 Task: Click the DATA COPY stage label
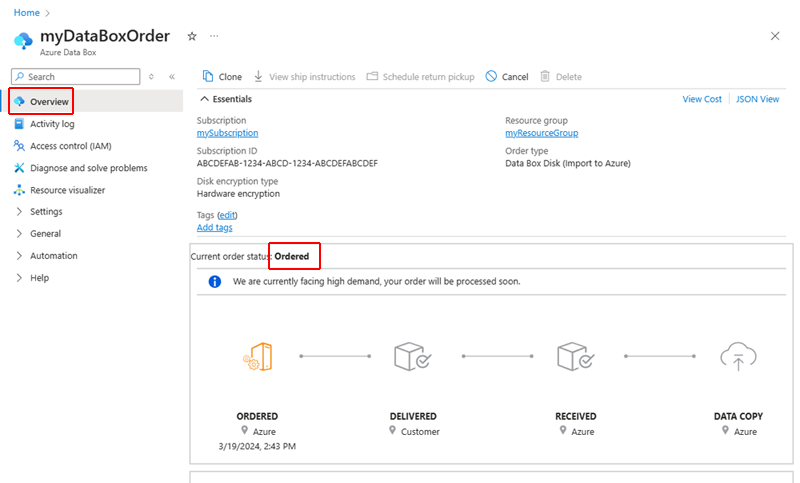tap(738, 416)
